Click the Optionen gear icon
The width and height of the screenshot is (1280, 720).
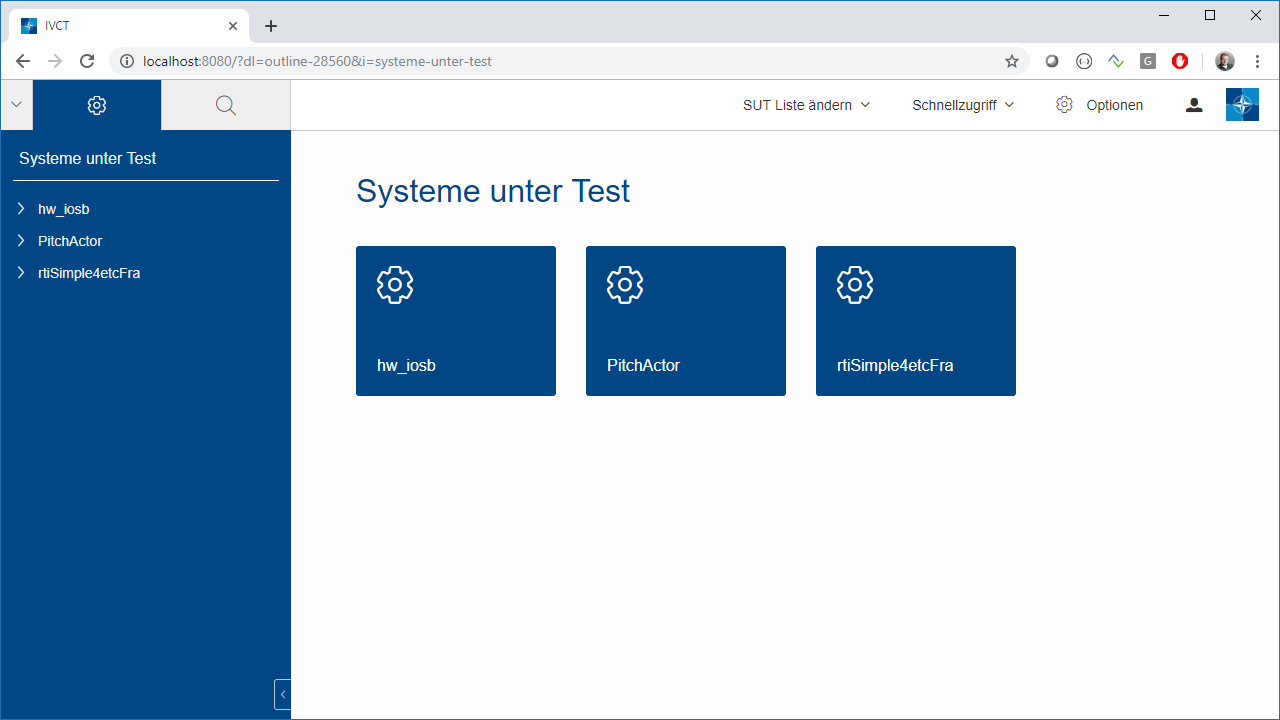1065,105
